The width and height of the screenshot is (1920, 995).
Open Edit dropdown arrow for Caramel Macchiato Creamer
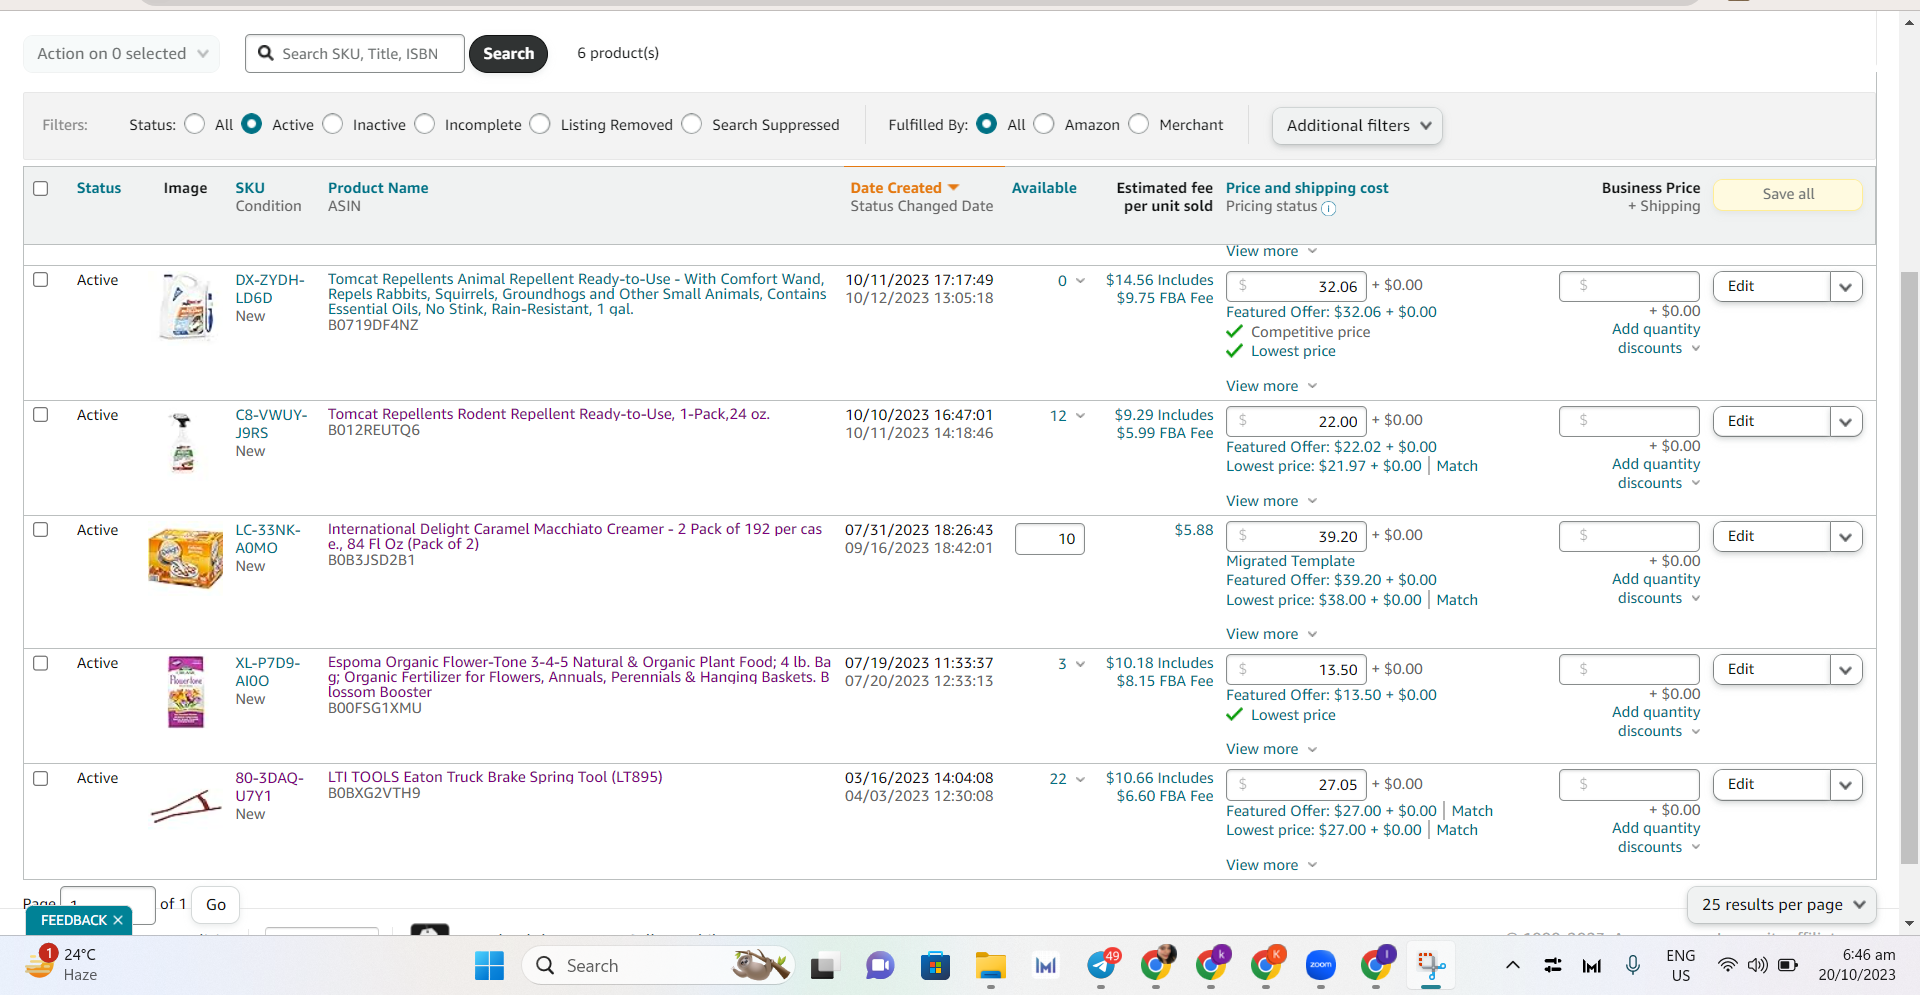(x=1846, y=537)
